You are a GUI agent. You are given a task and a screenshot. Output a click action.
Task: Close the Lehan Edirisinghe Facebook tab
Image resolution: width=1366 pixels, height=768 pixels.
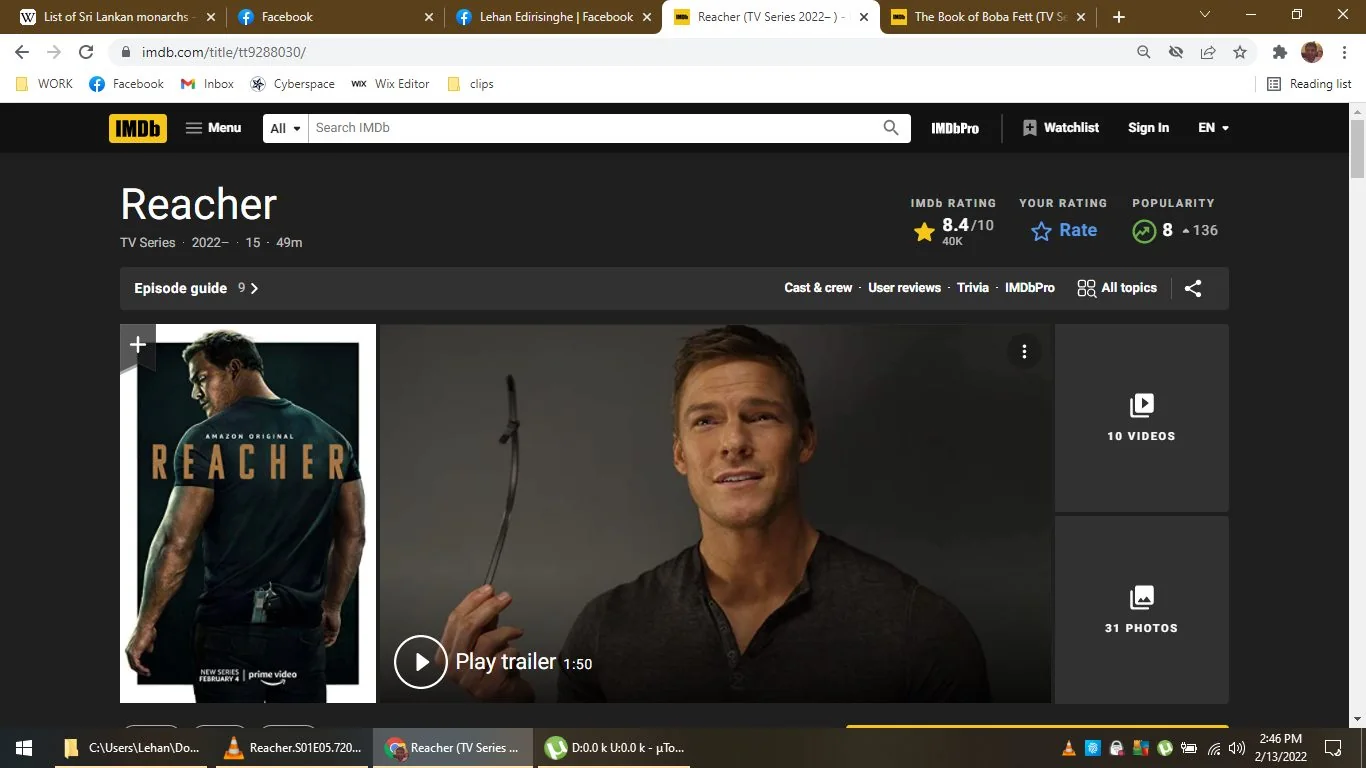pos(647,17)
